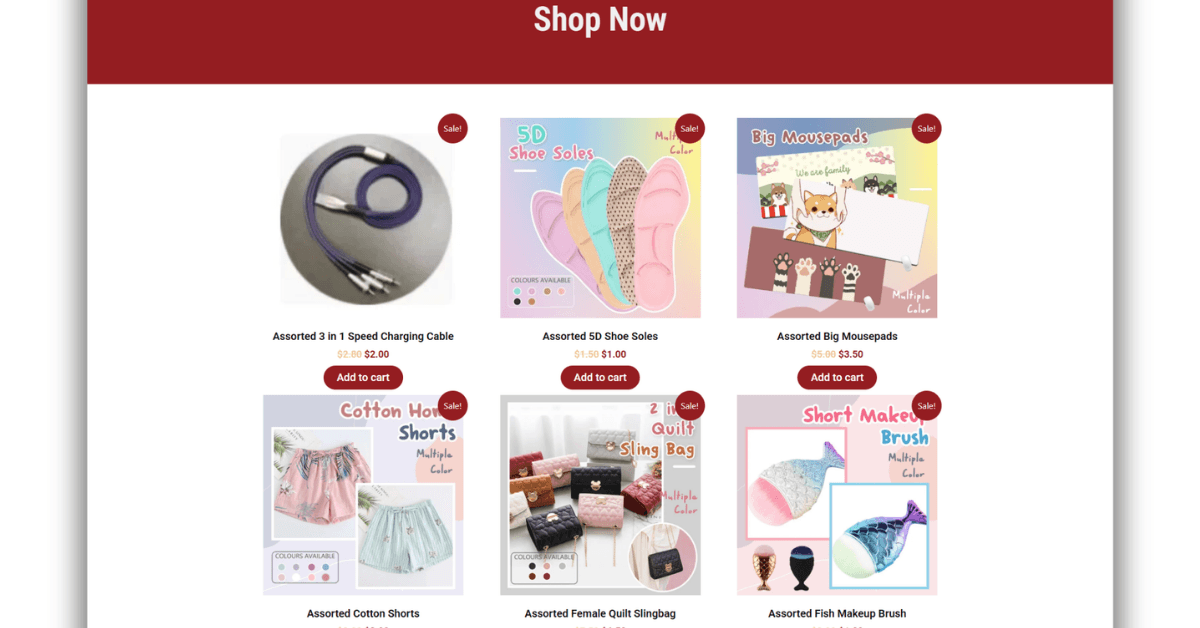Open Assorted Cotton Shorts title link

point(363,613)
